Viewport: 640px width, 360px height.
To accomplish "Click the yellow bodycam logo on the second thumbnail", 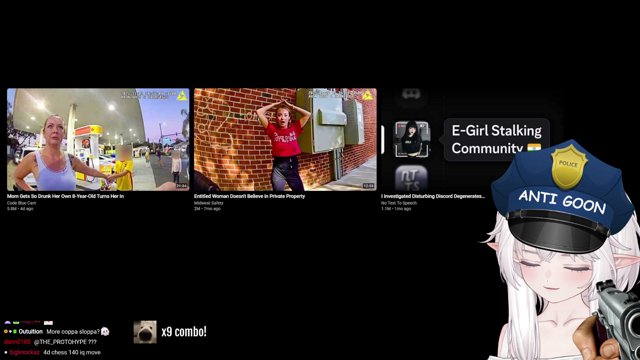I will coord(368,96).
